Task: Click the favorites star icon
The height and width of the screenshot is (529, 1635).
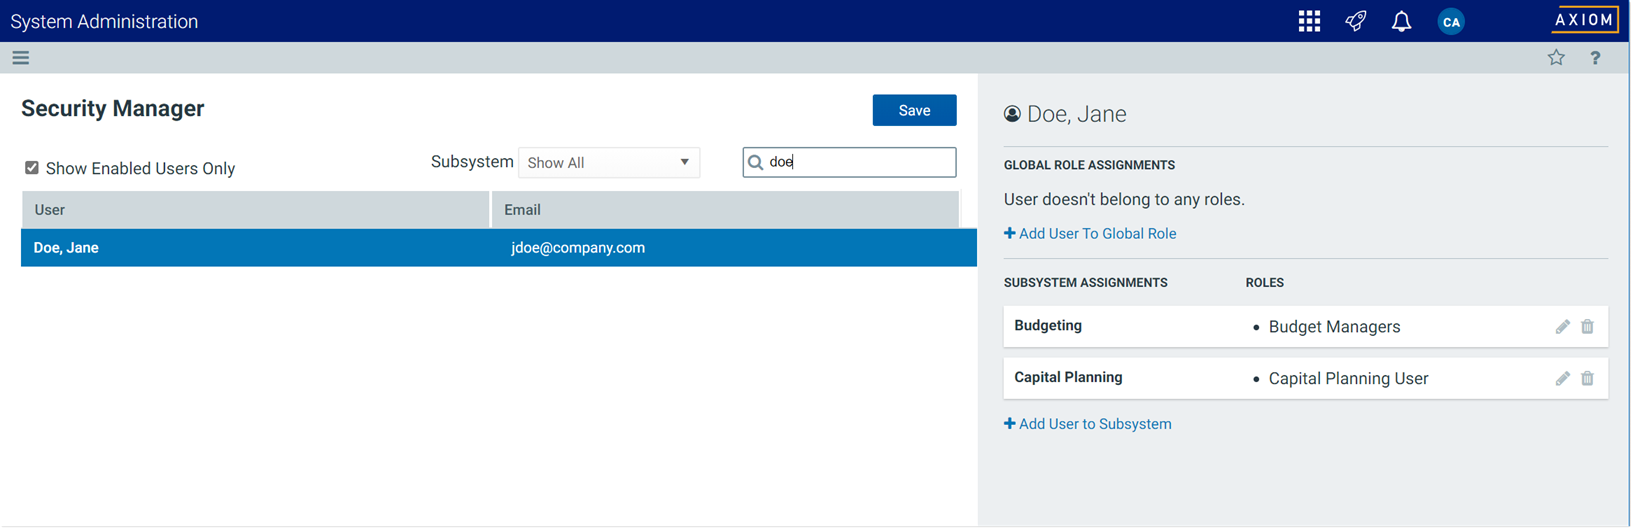Action: (1556, 58)
